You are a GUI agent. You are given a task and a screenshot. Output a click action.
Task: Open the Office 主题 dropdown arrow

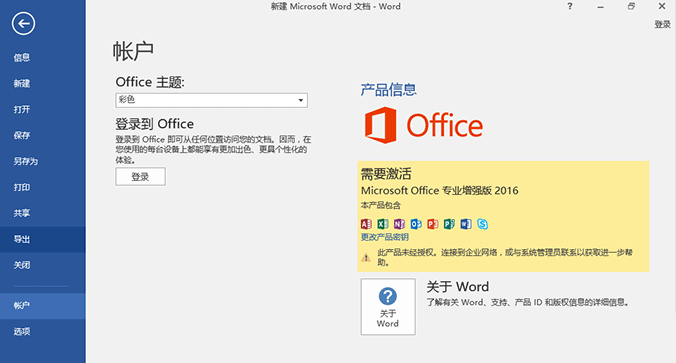301,100
